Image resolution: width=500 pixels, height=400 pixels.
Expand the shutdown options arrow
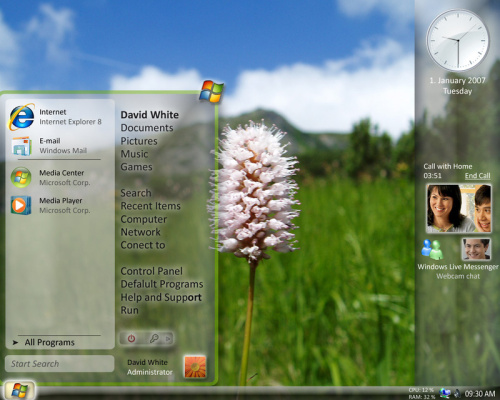tap(168, 339)
